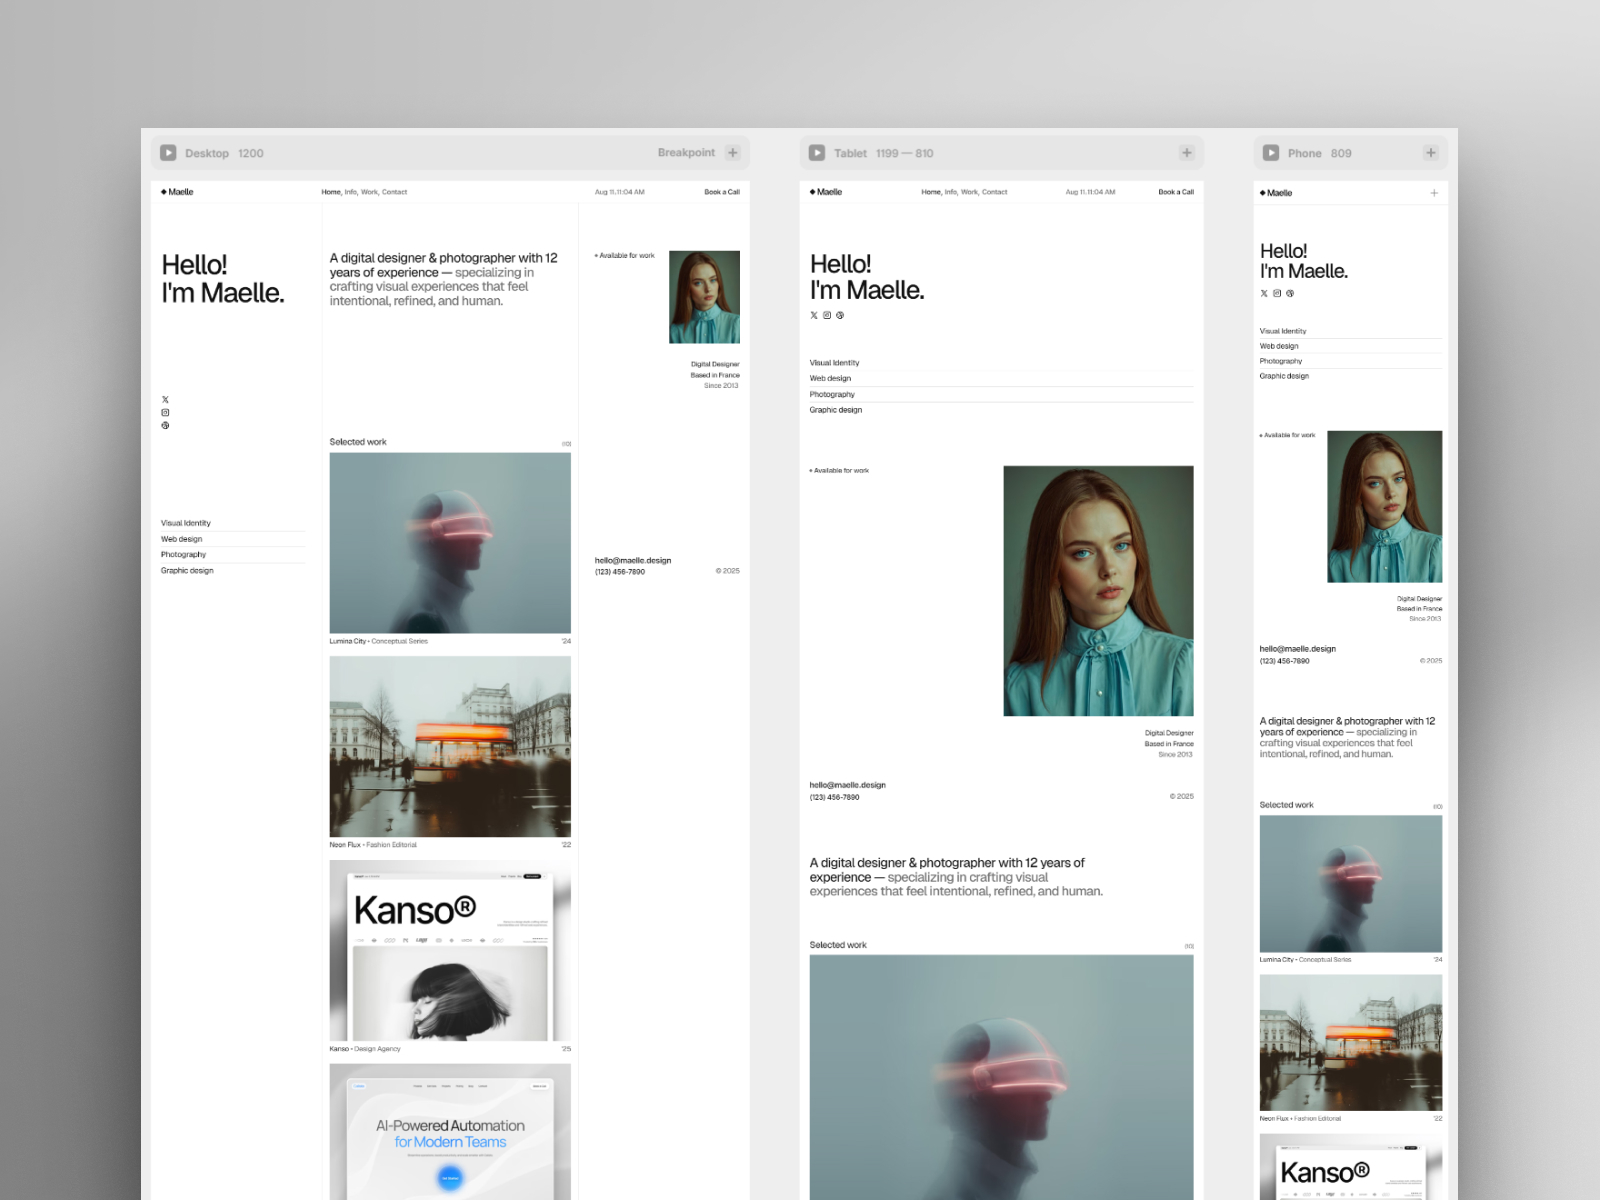Click the Maelle logo in Tablet page
The height and width of the screenshot is (1200, 1600).
click(826, 192)
